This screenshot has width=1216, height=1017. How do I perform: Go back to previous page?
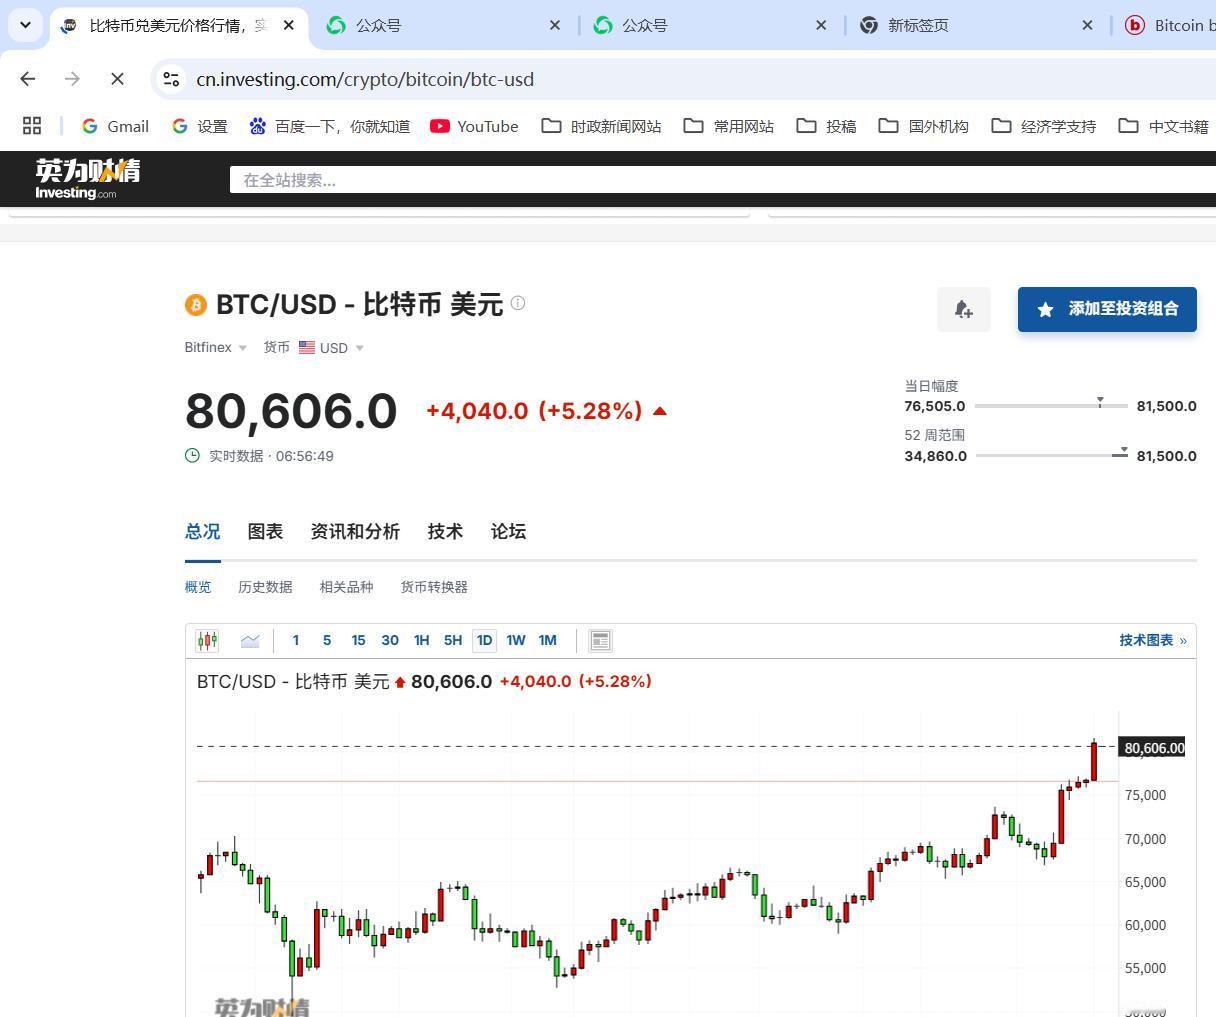(x=28, y=79)
